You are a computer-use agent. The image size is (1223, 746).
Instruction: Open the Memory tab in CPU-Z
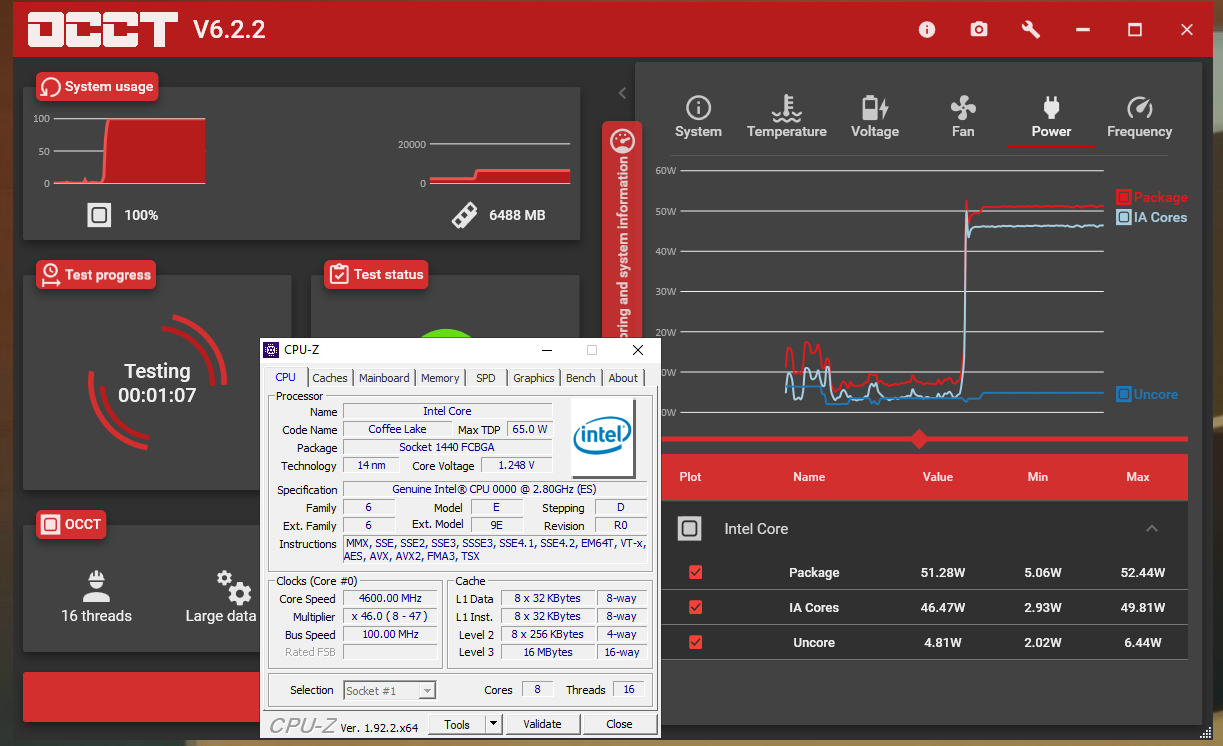click(x=440, y=378)
